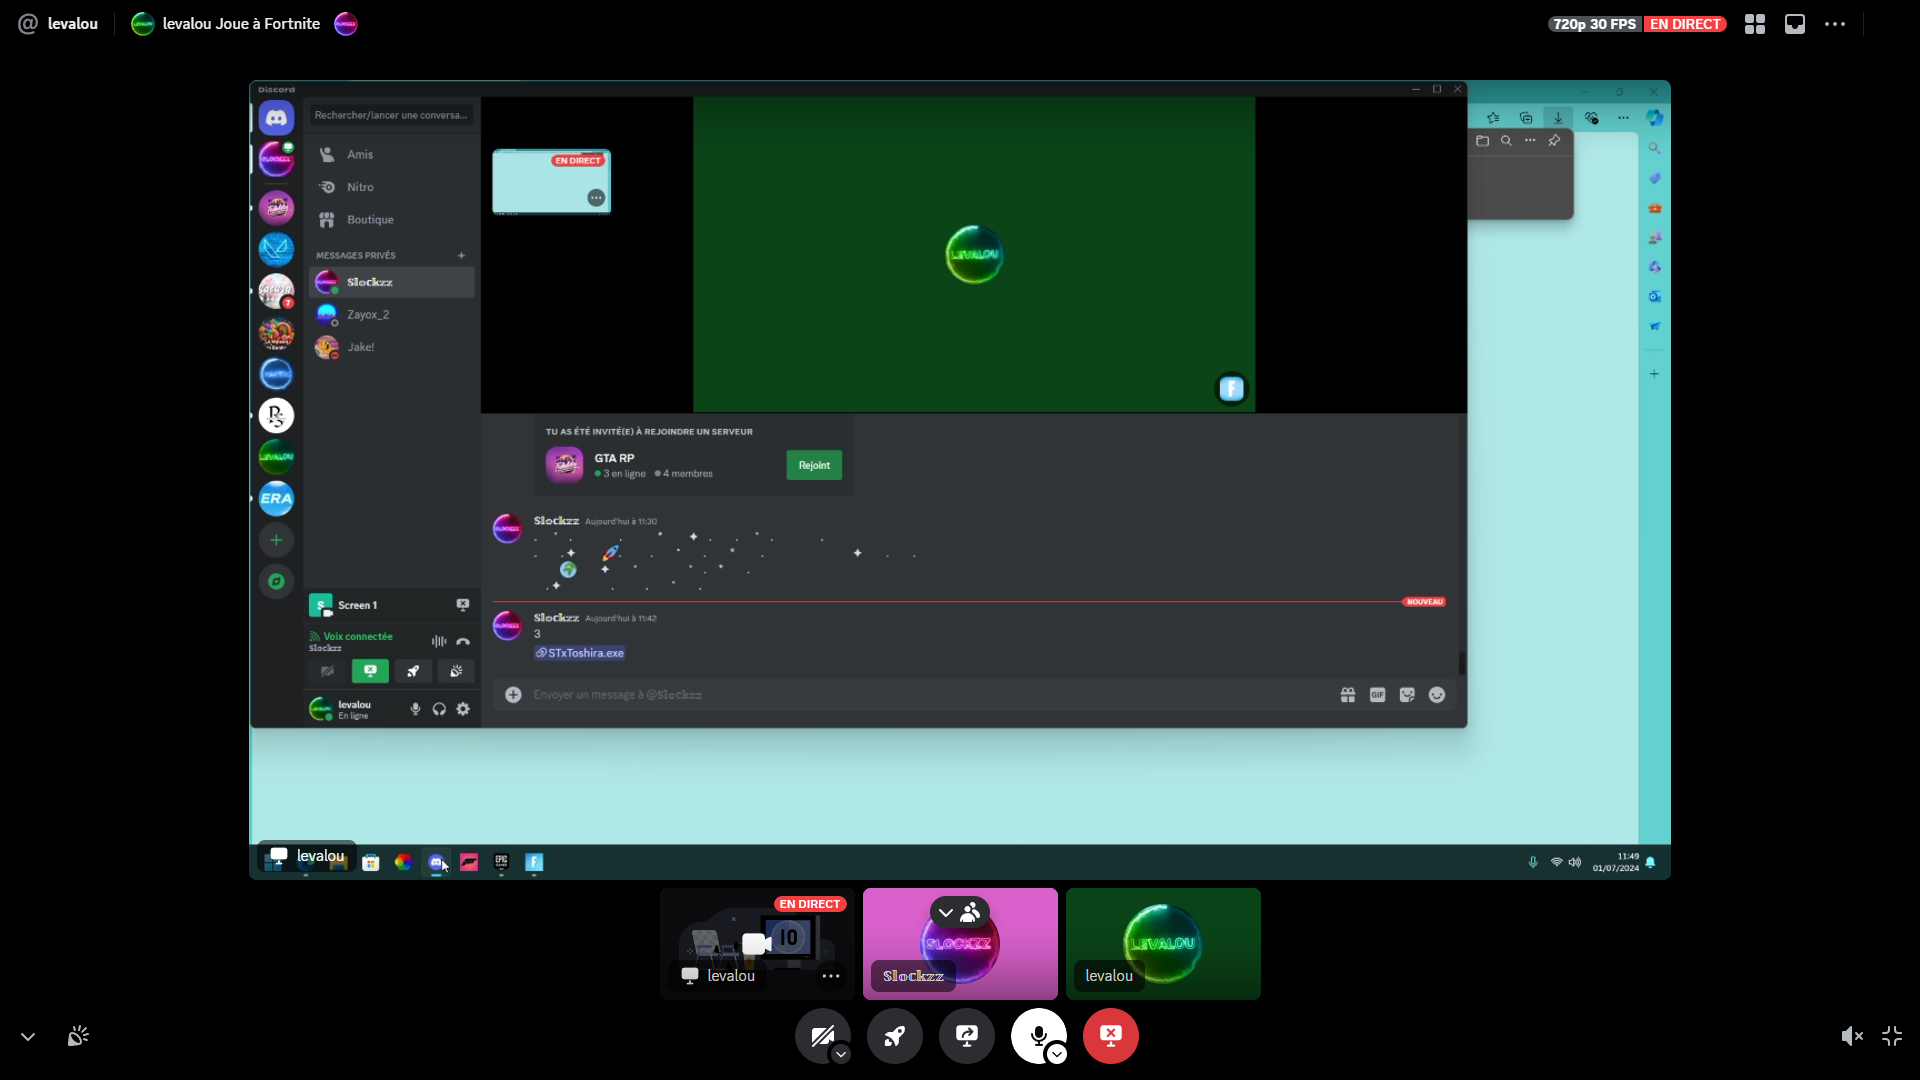The image size is (1920, 1080).
Task: Open the soundboard icon at bottom left
Action: [x=78, y=1036]
